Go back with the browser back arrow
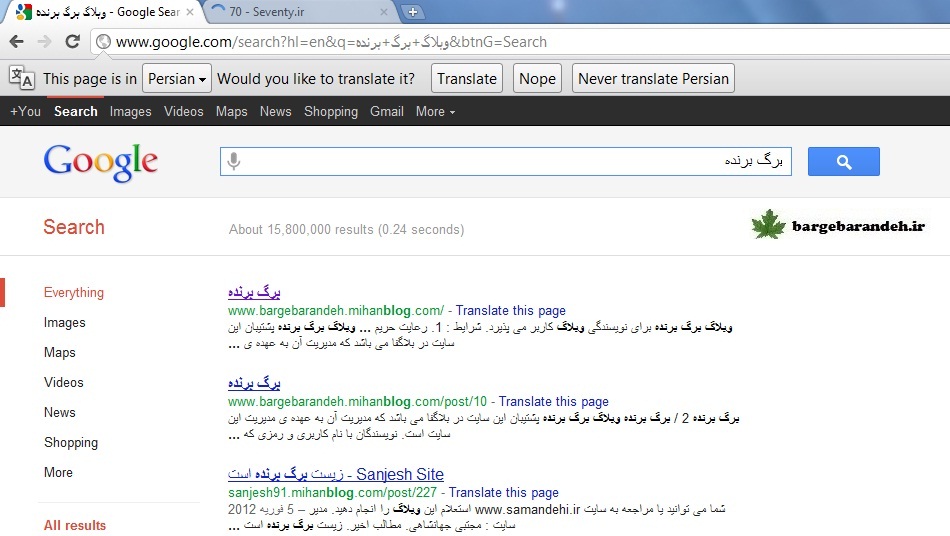This screenshot has height=536, width=950. pyautogui.click(x=17, y=42)
